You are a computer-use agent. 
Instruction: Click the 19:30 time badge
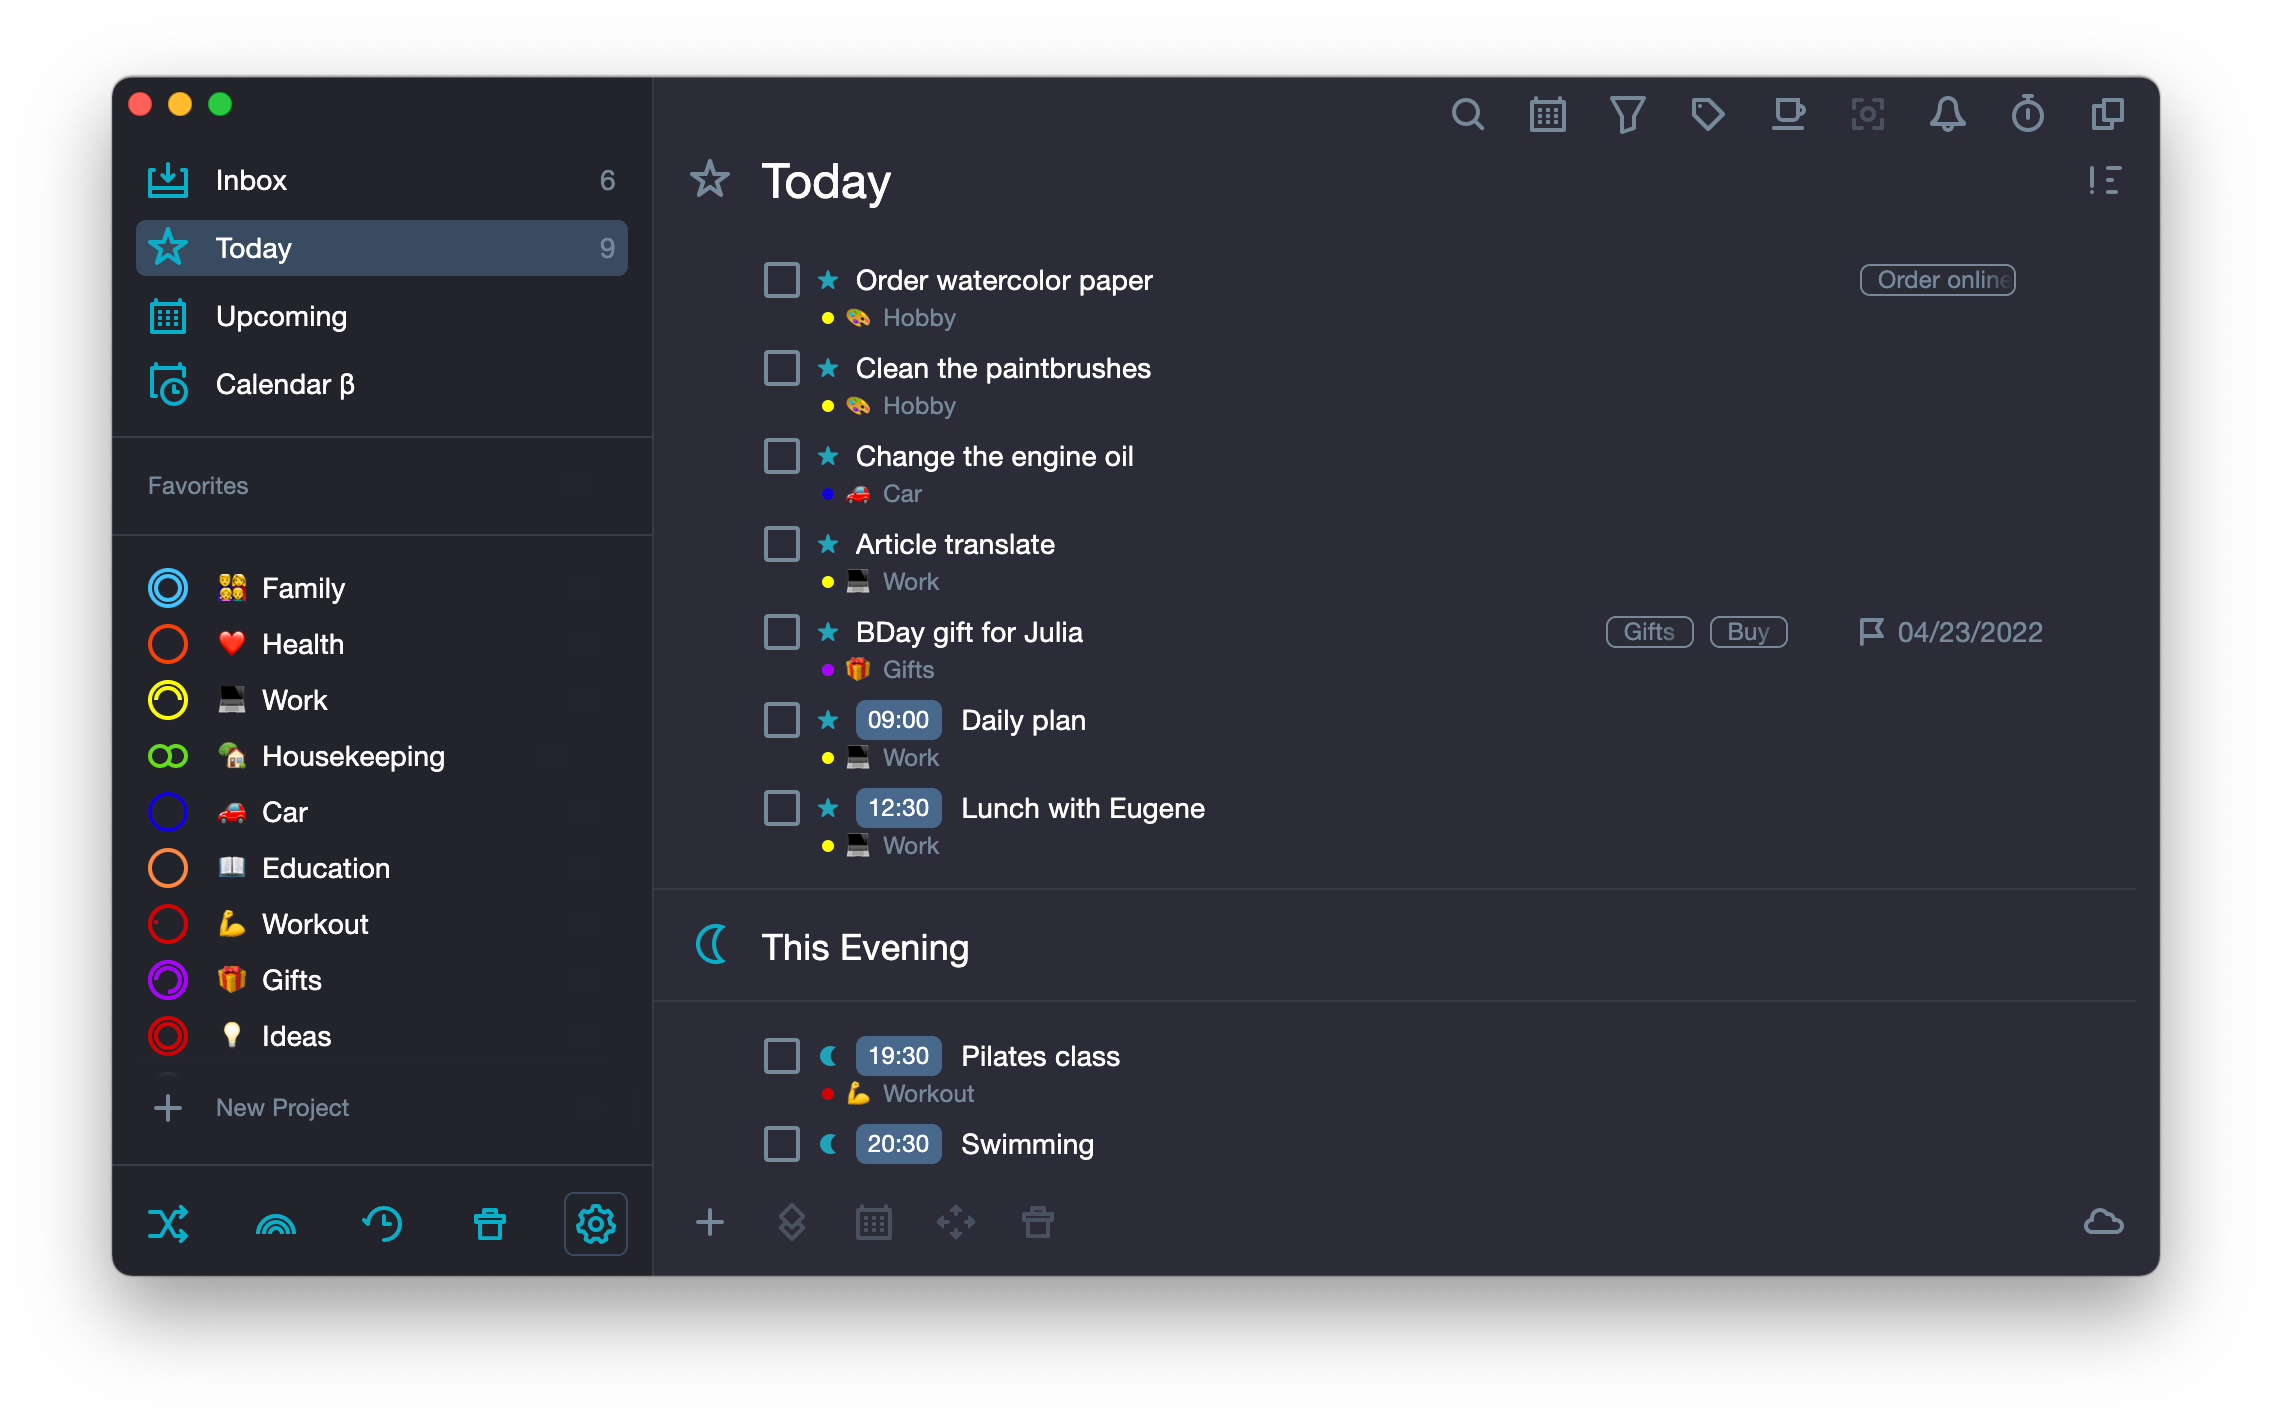click(898, 1056)
